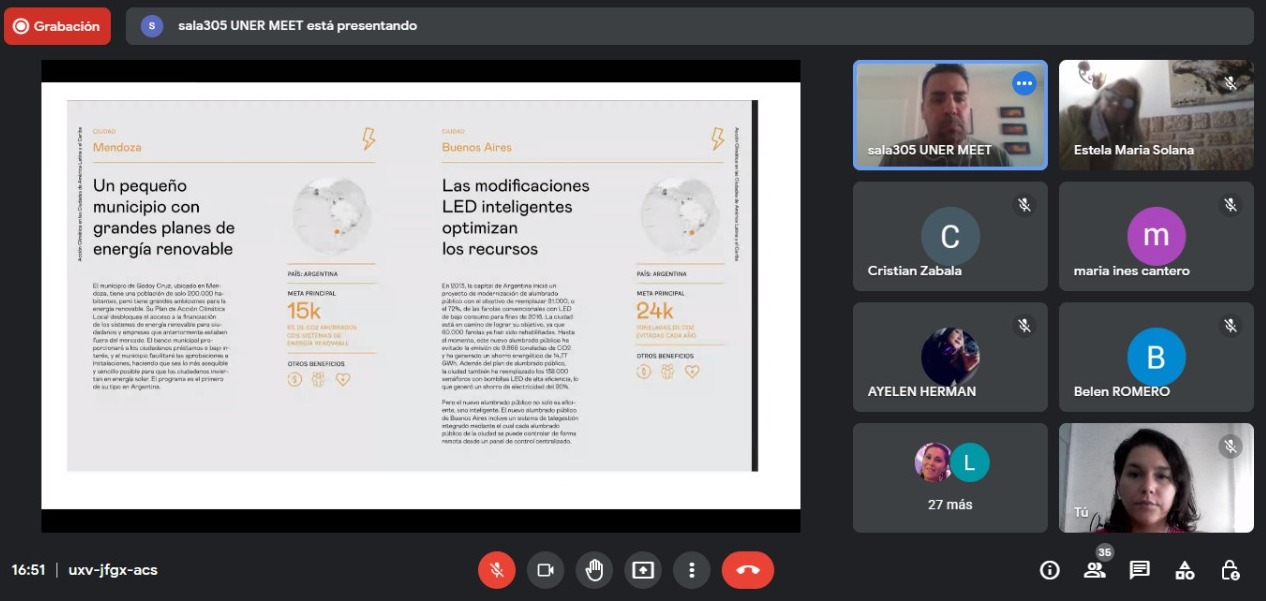Open the present screen button
The image size is (1266, 601).
pos(643,570)
